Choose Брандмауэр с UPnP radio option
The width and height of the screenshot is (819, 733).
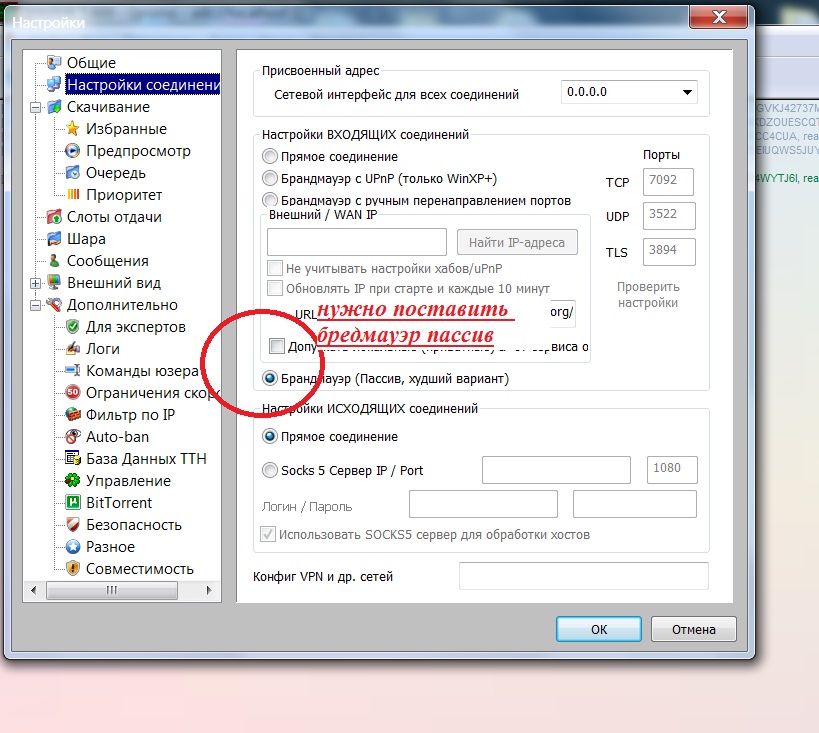(270, 179)
